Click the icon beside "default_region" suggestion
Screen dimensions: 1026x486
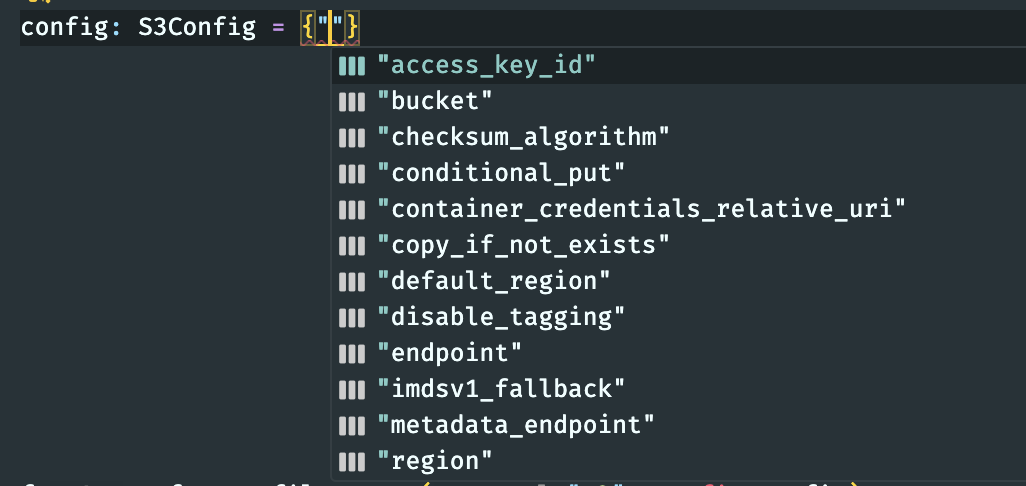pos(350,280)
